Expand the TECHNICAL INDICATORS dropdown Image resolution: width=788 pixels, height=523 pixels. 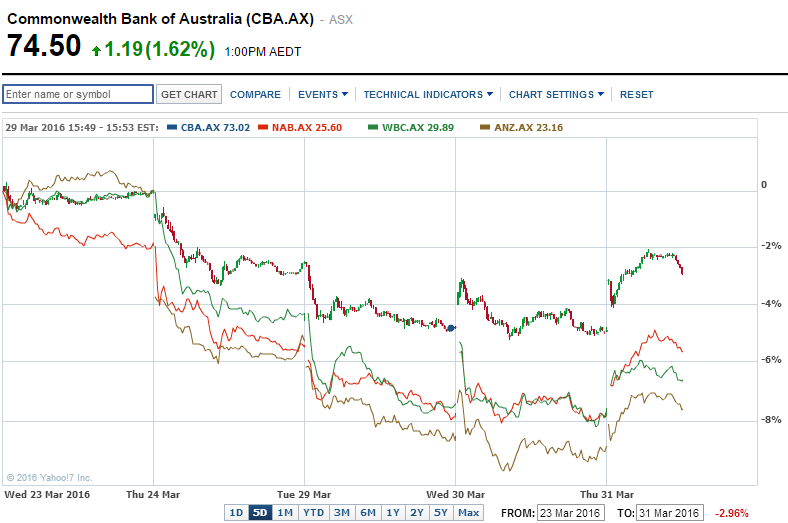(x=428, y=94)
